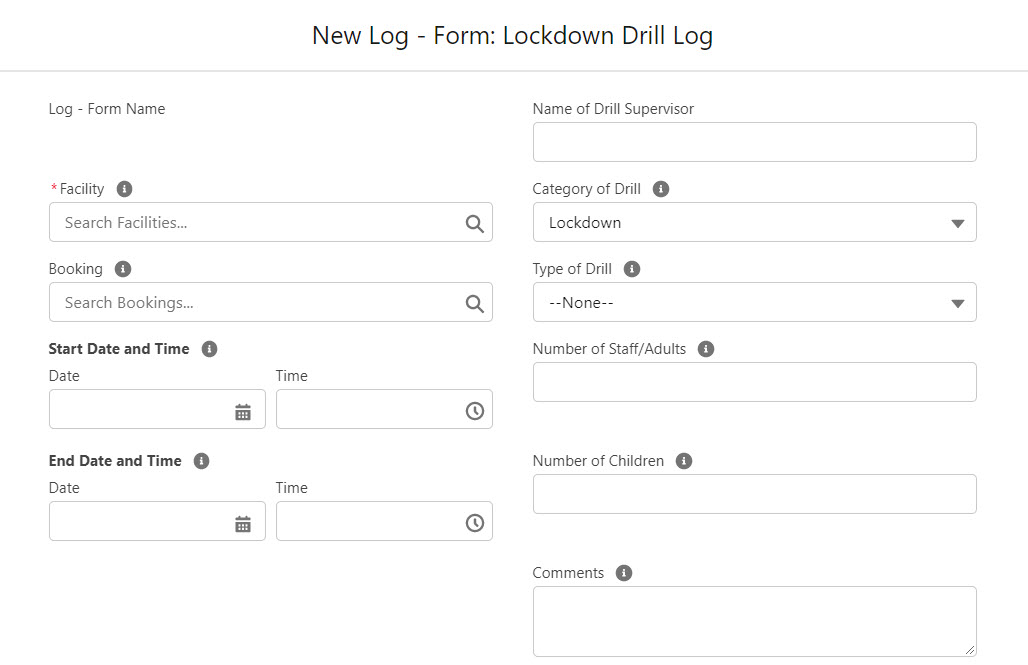Click the Comments info tooltip icon
Viewport: 1028px width, 665px height.
tap(623, 572)
